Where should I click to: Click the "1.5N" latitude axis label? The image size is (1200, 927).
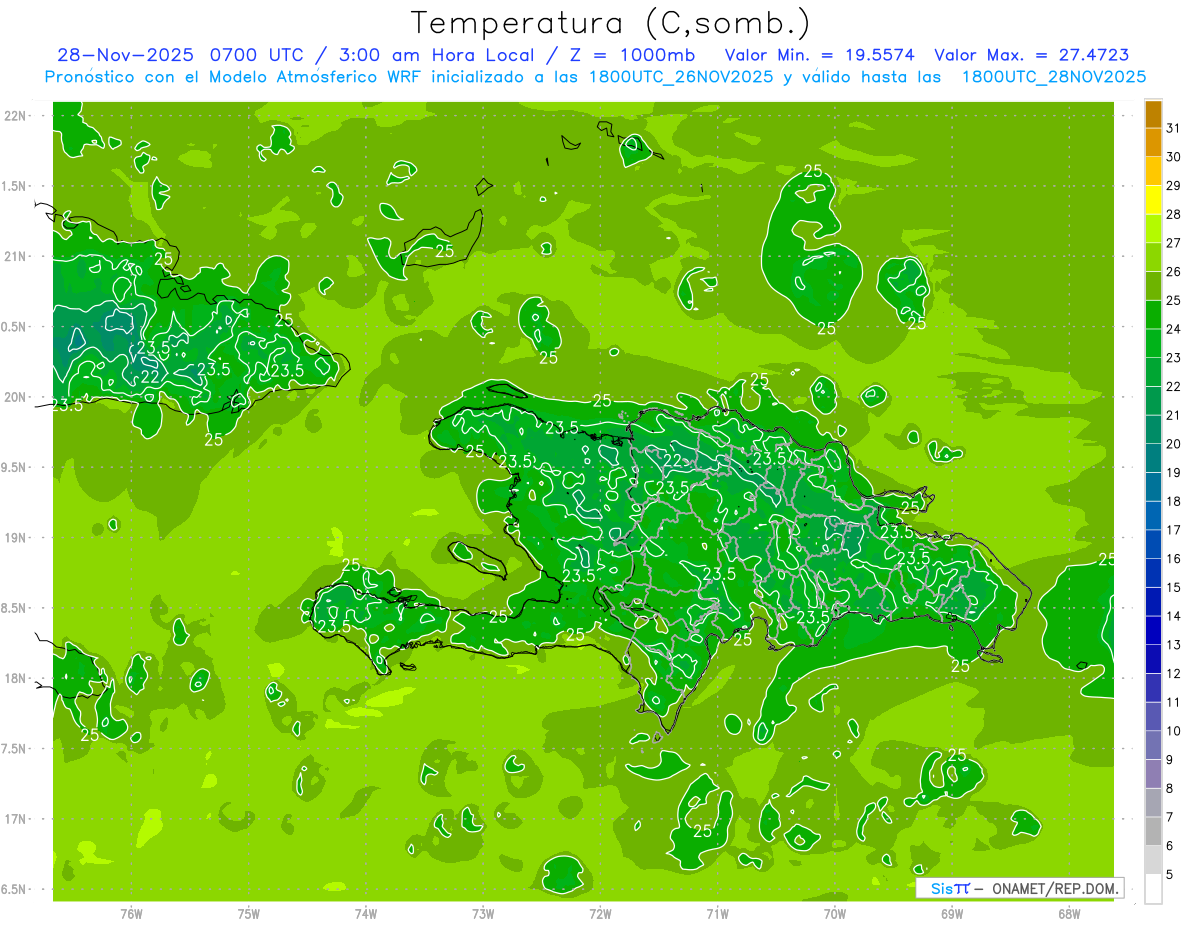(13, 186)
